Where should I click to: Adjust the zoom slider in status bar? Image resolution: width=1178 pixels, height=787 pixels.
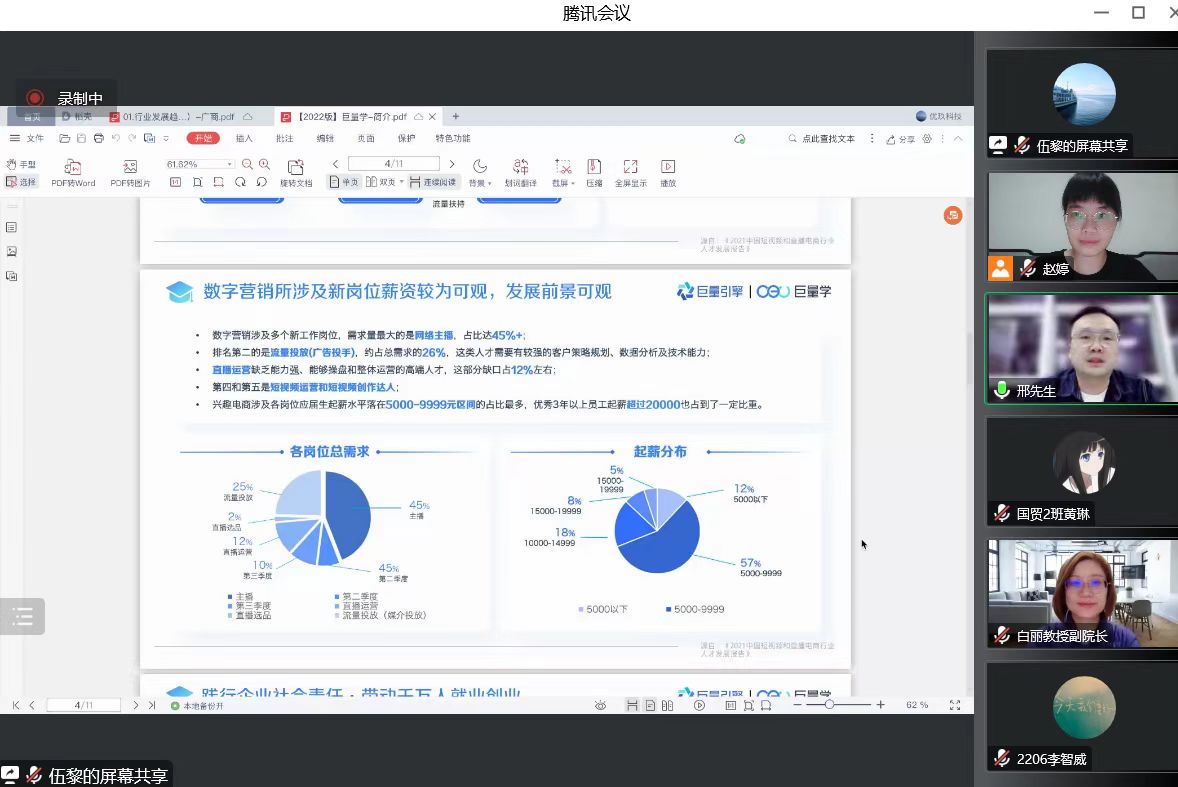coord(829,705)
